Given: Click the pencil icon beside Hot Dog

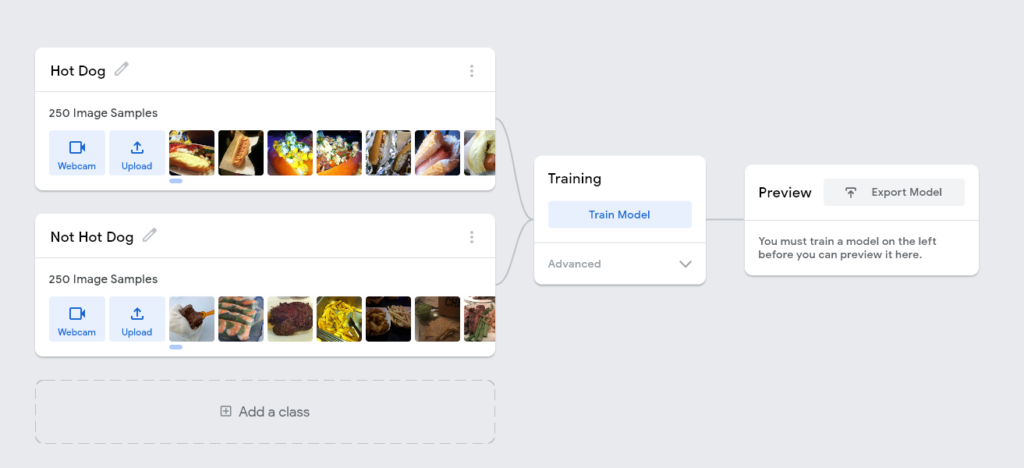Looking at the screenshot, I should (122, 70).
